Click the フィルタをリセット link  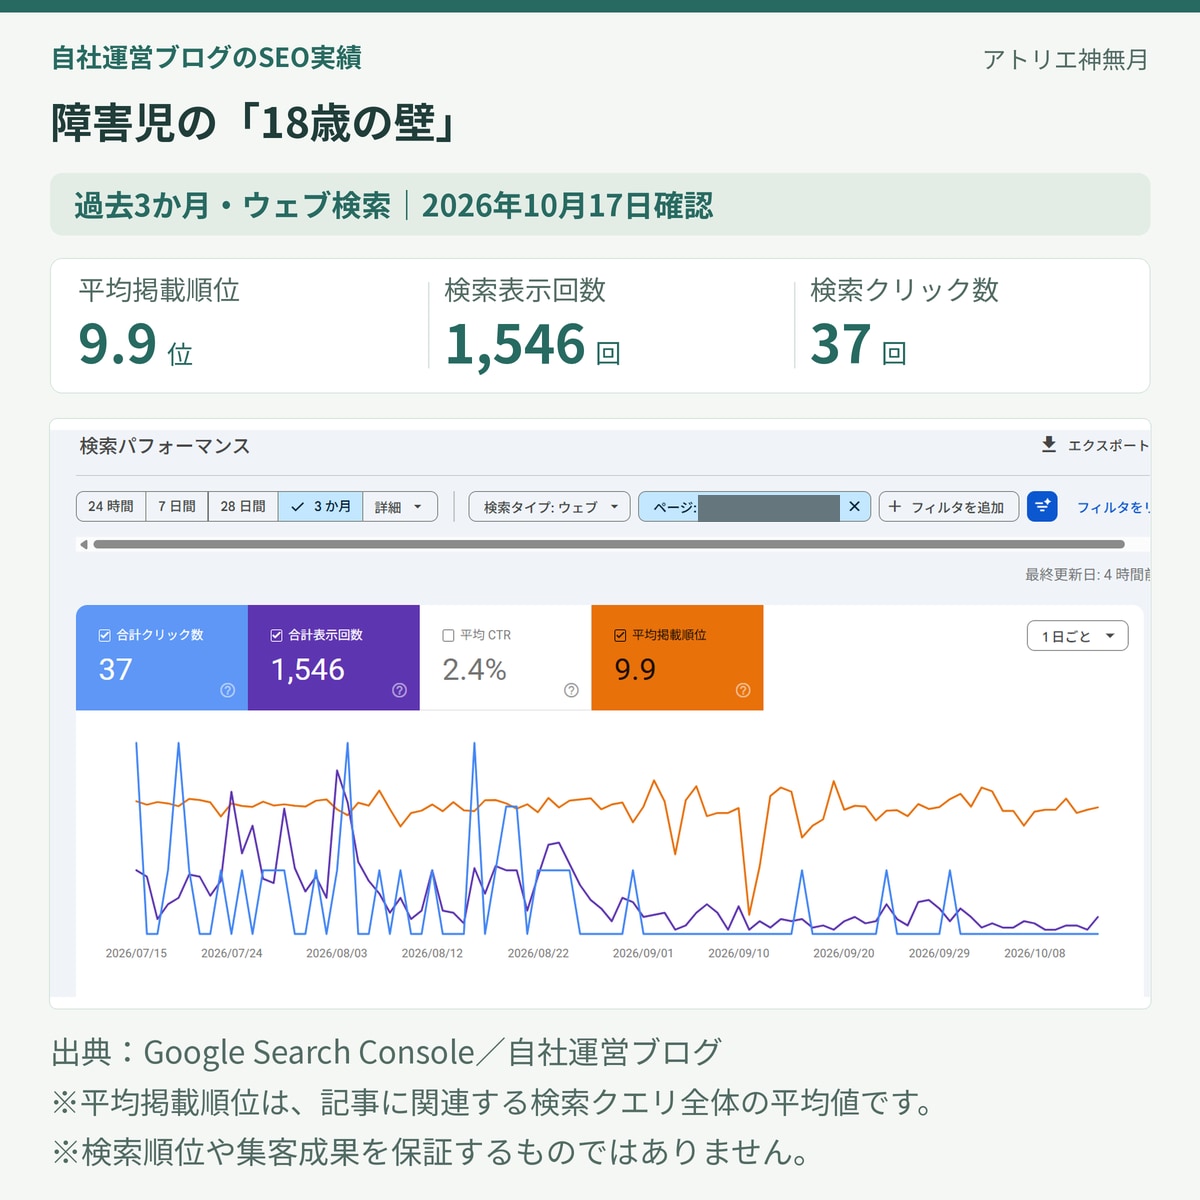coord(1113,507)
